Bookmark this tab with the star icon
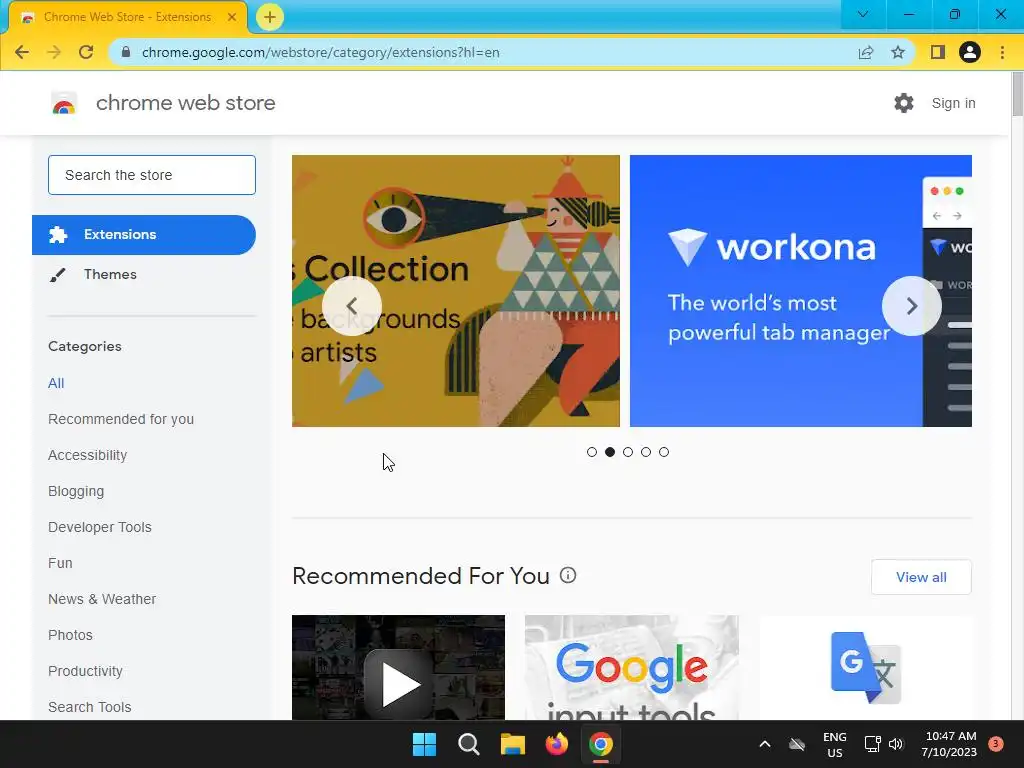Screen dimensions: 1024x768 [898, 52]
